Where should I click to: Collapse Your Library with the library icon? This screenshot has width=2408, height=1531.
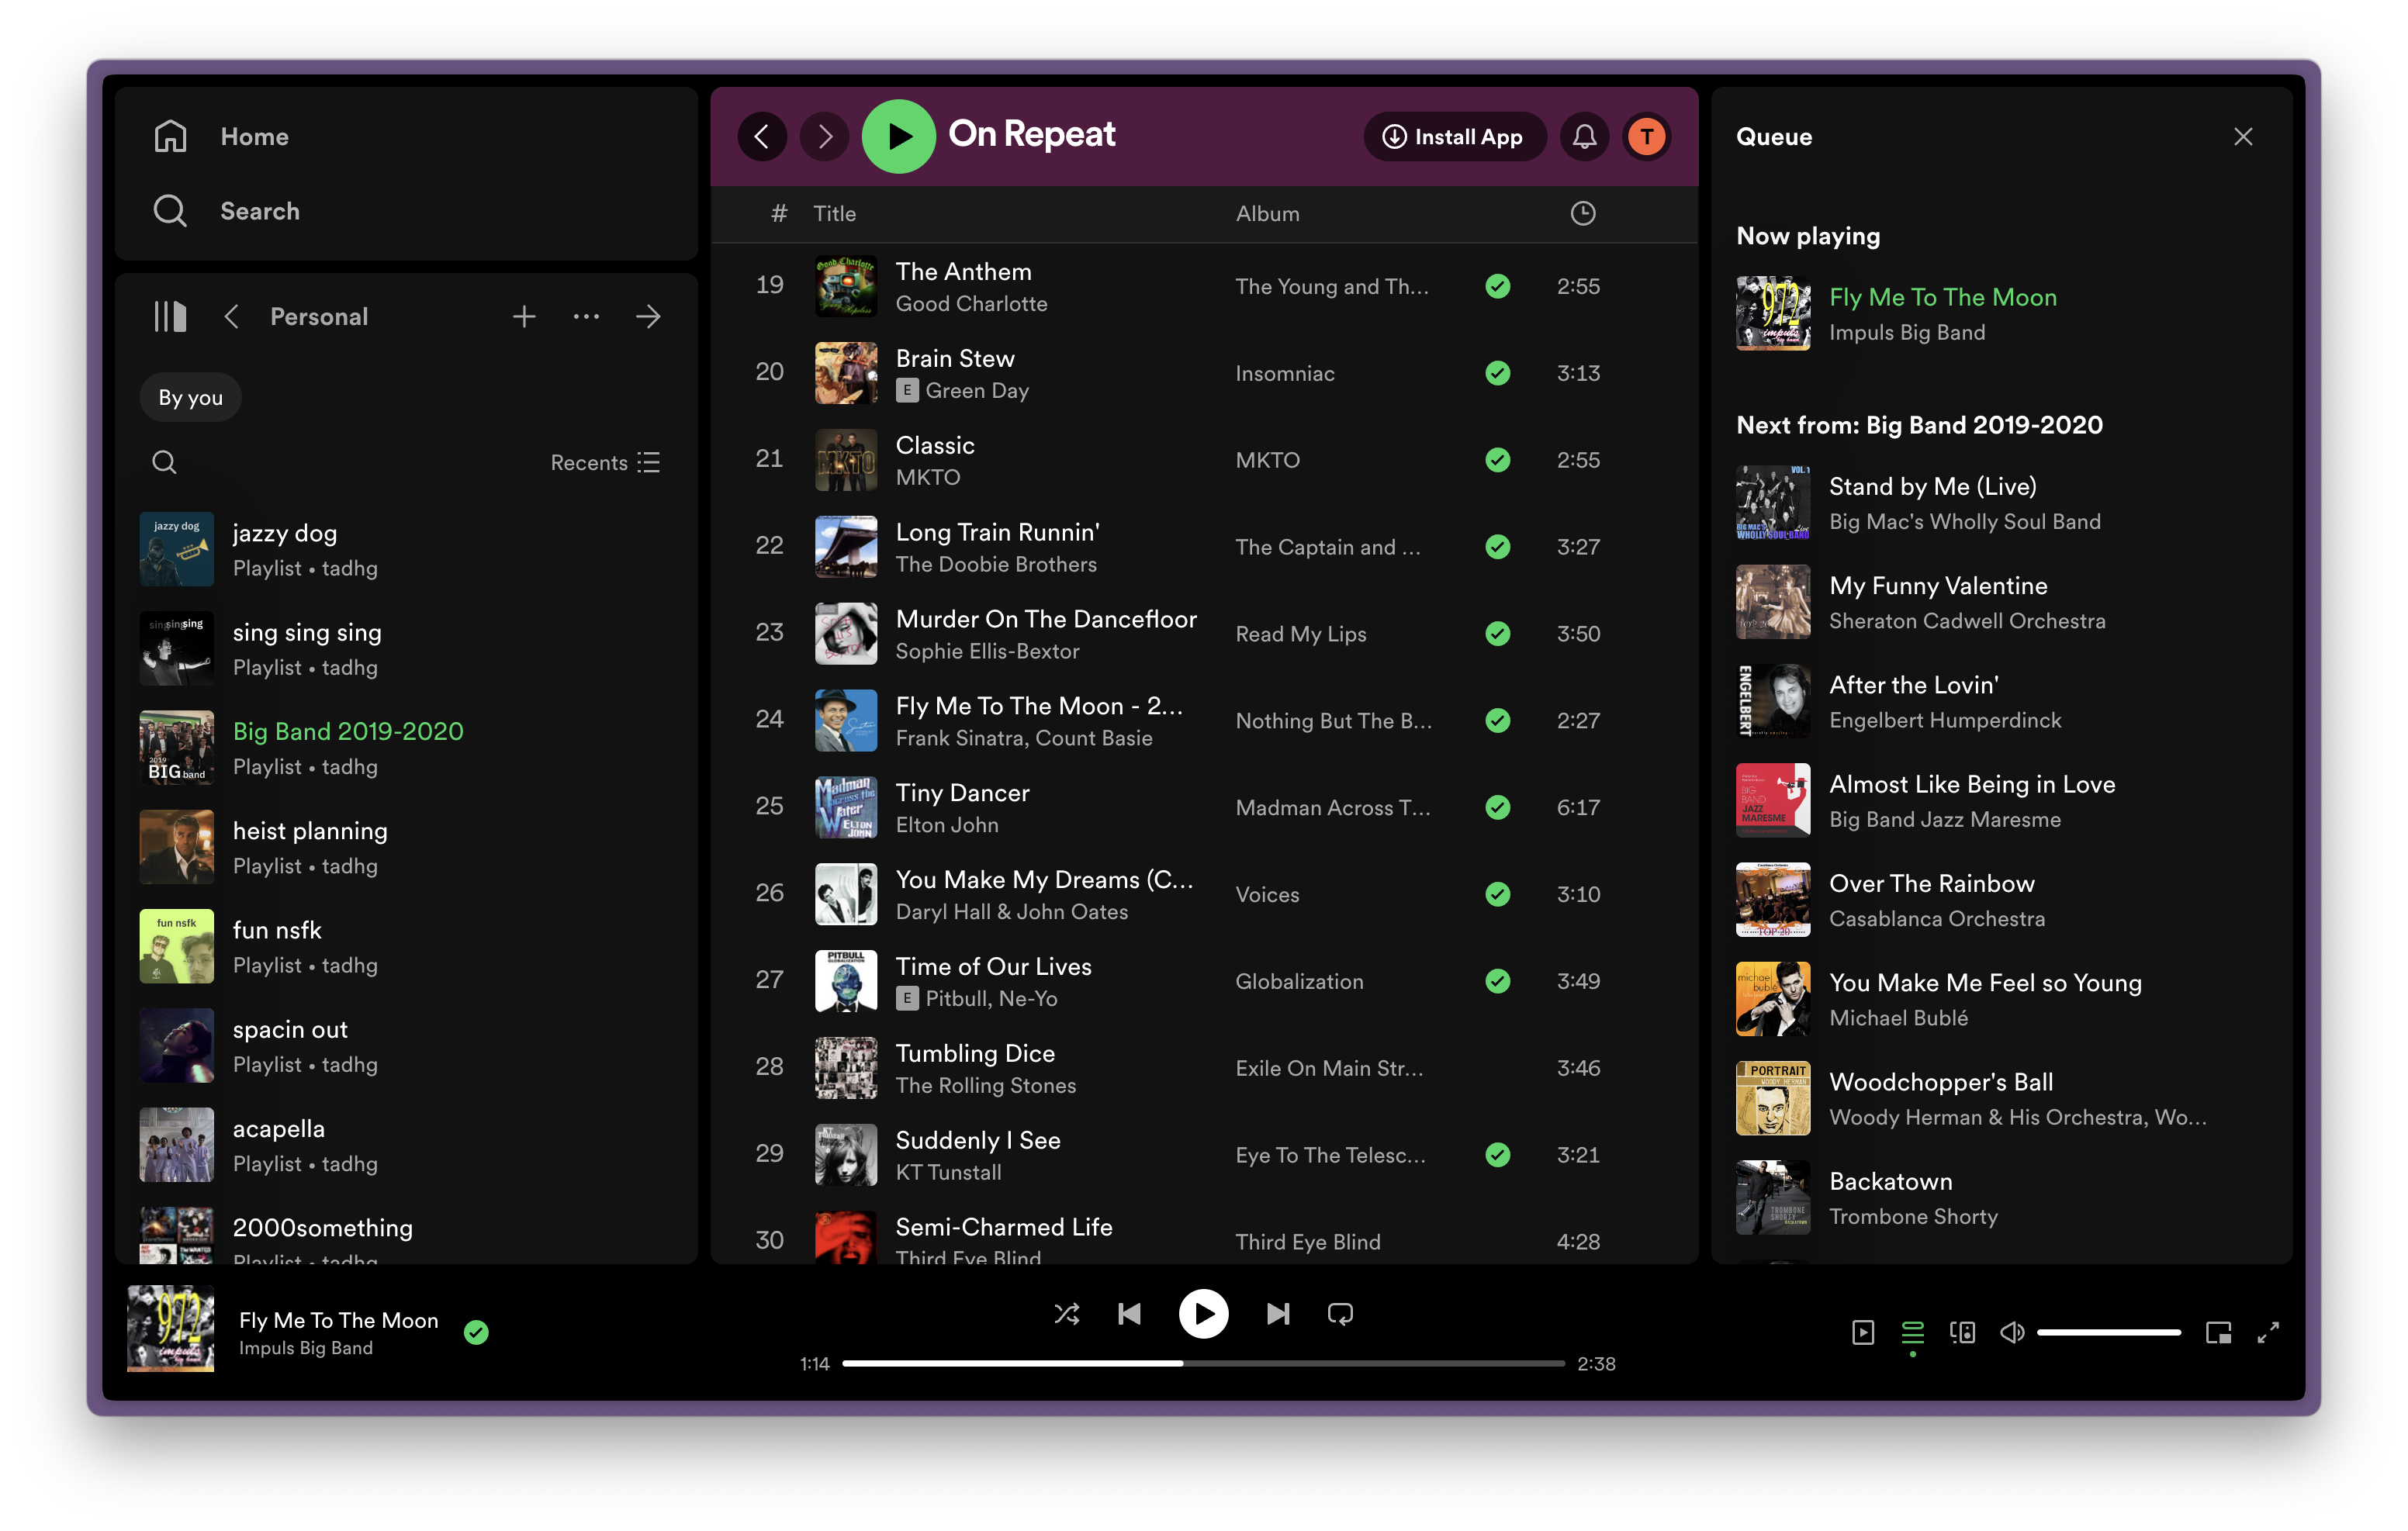coord(170,317)
